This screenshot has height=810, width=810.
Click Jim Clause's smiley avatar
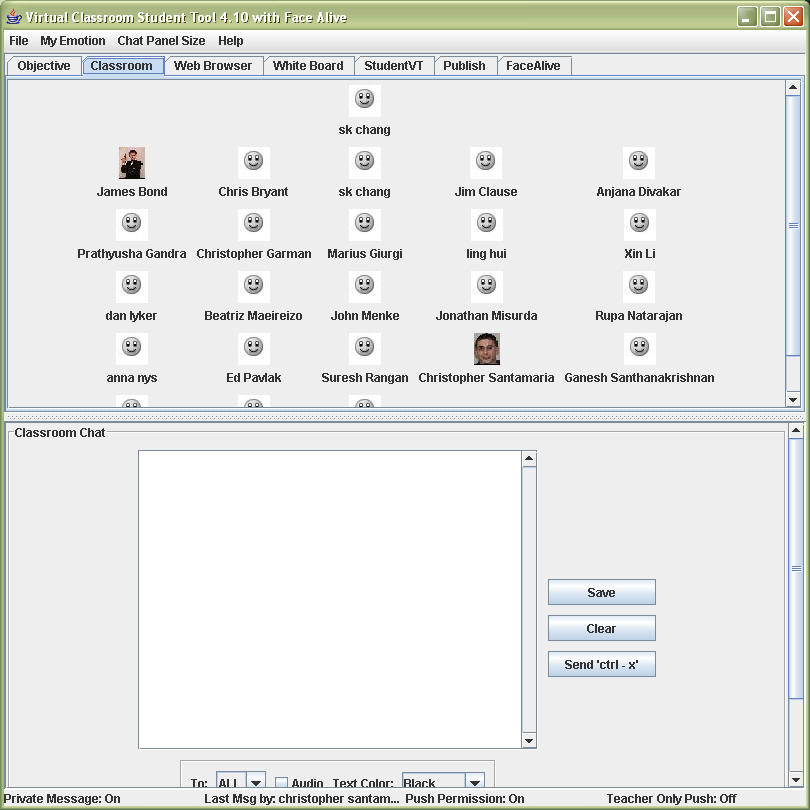click(x=486, y=162)
